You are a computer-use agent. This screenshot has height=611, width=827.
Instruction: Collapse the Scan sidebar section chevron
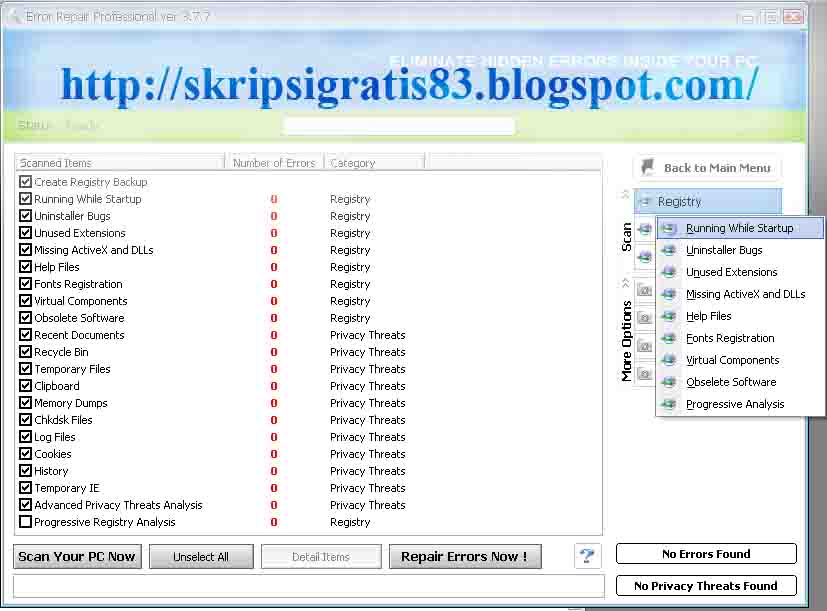tap(626, 194)
